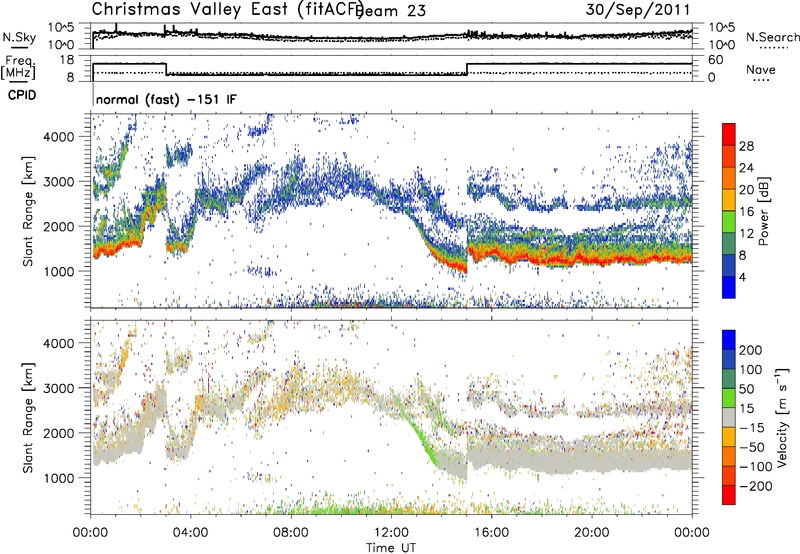Select the 'Beam 23' label
This screenshot has width=800, height=554.
(x=390, y=11)
